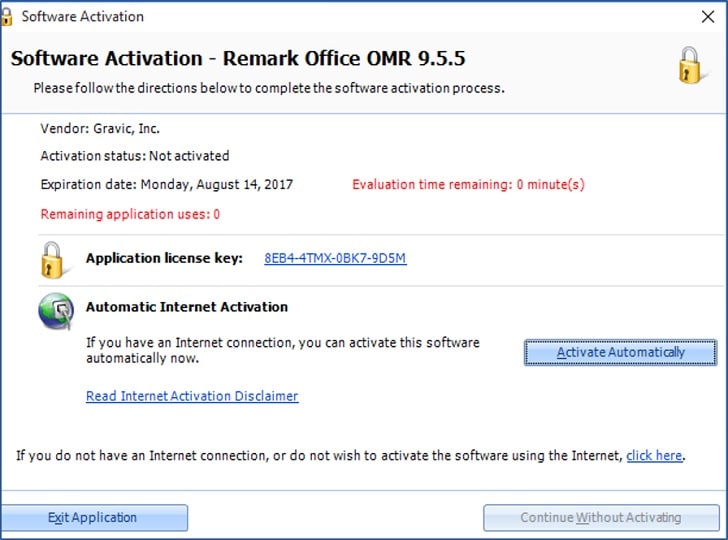
Task: Click the Application license key label
Action: [164, 258]
